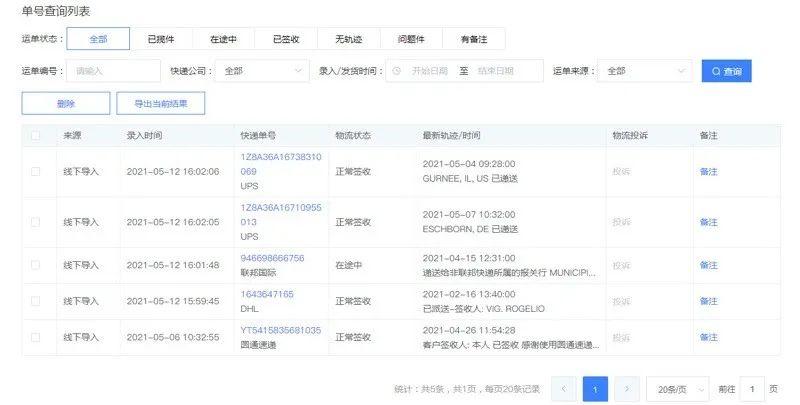The height and width of the screenshot is (405, 800).
Task: Click 投诉 for the 联邦国际 row
Action: tap(621, 265)
